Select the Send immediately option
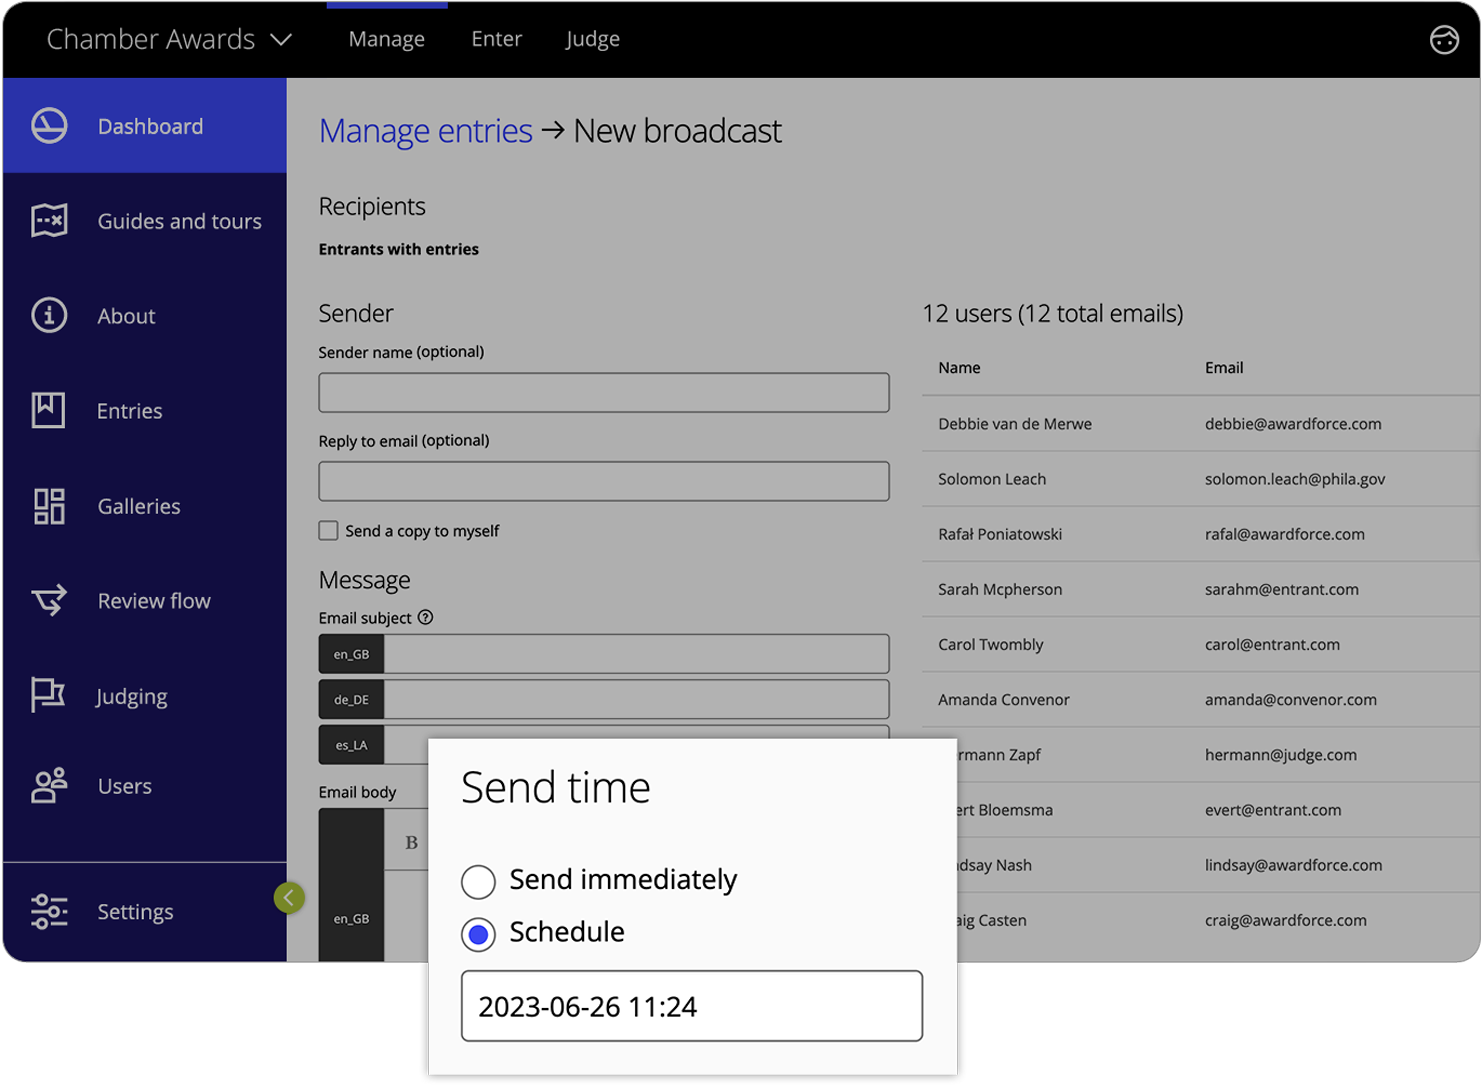 tap(478, 881)
